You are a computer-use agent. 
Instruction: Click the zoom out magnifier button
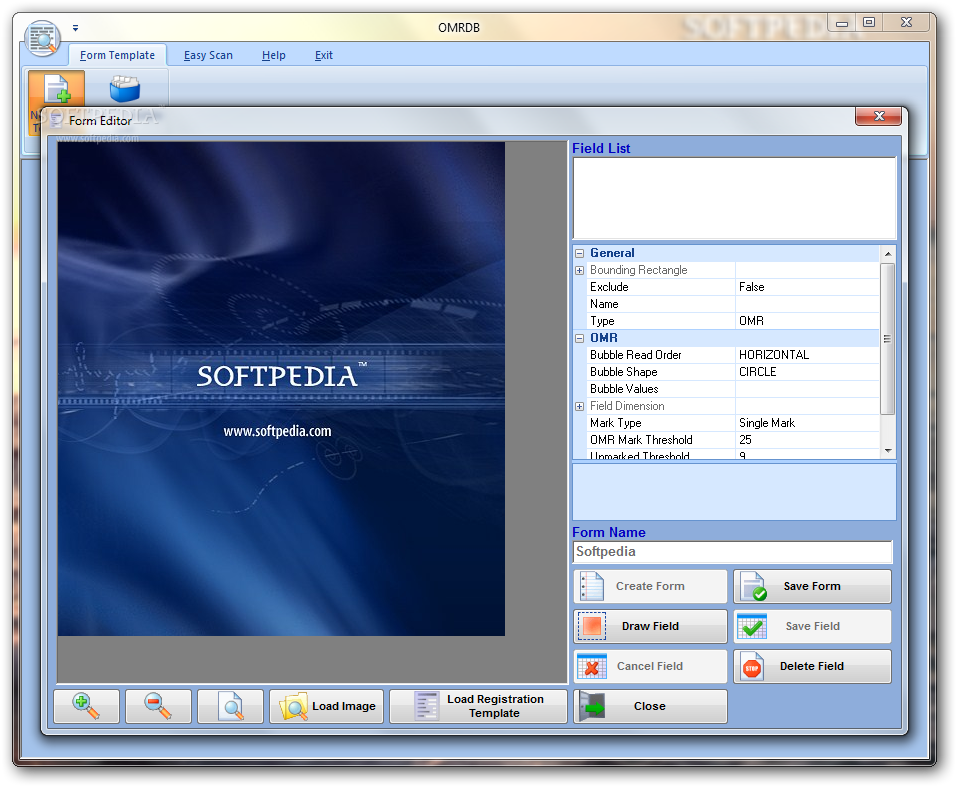[158, 706]
